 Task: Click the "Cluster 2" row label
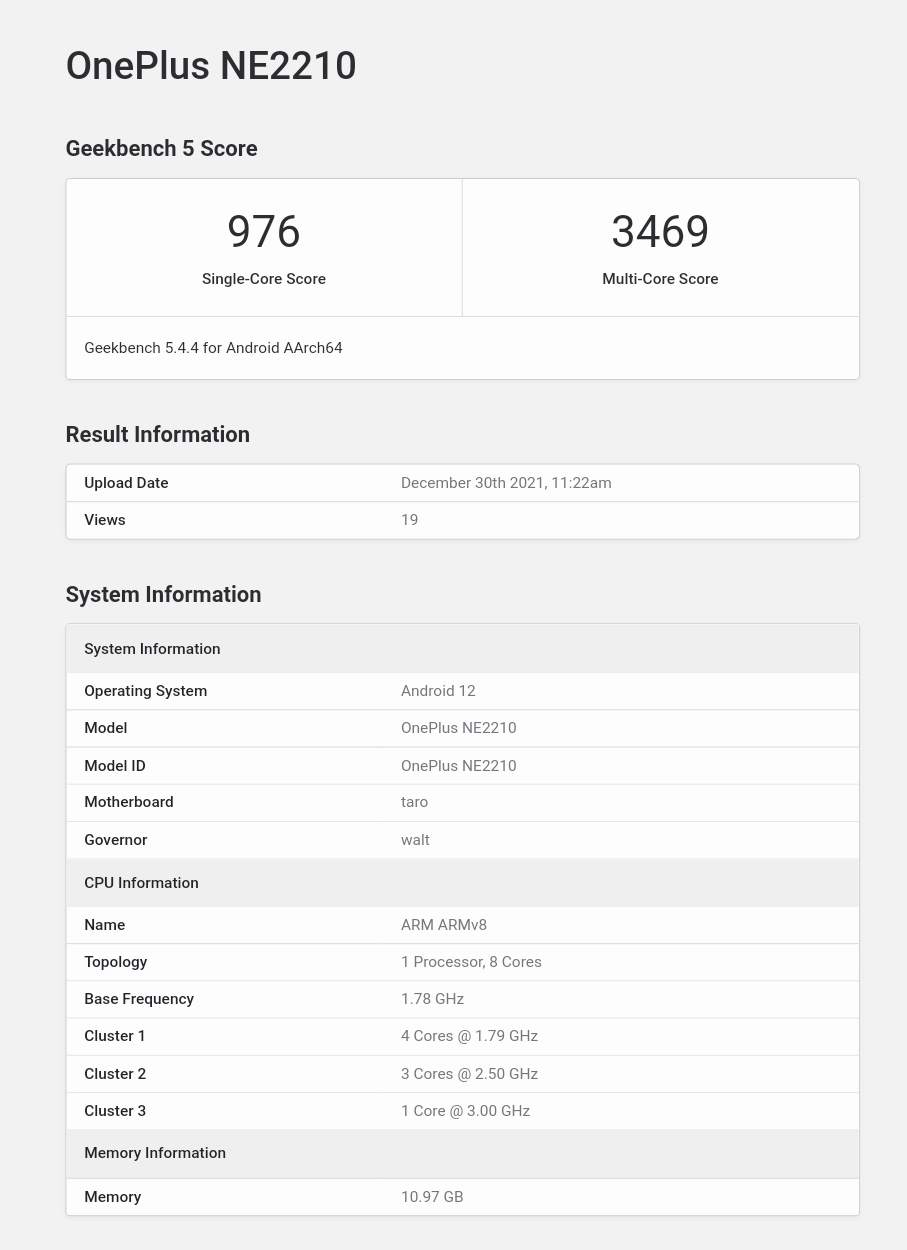(115, 1074)
